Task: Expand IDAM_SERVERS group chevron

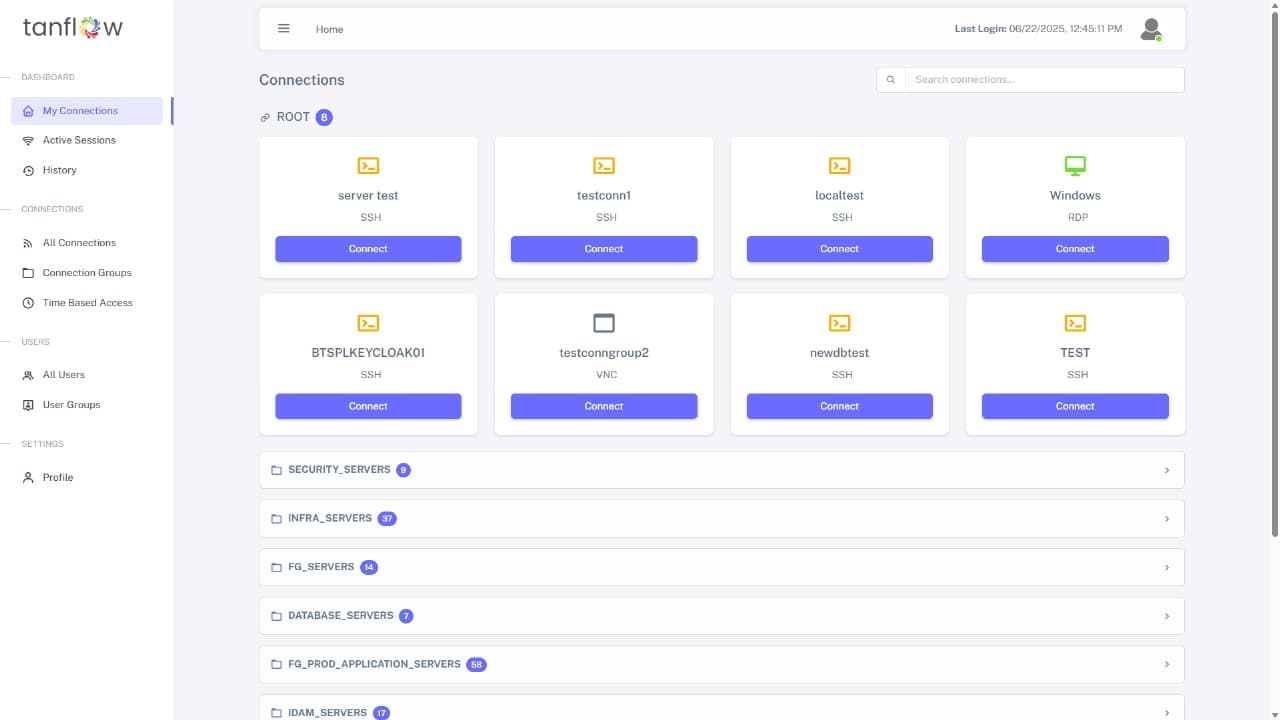Action: (1167, 713)
